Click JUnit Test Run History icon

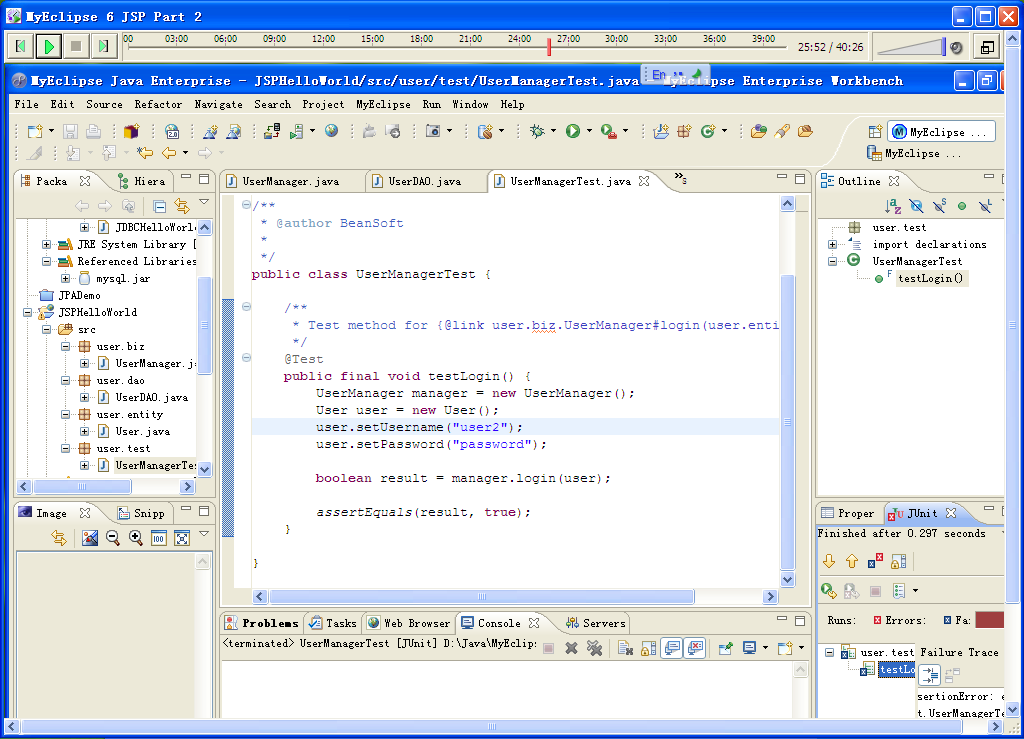coord(899,591)
